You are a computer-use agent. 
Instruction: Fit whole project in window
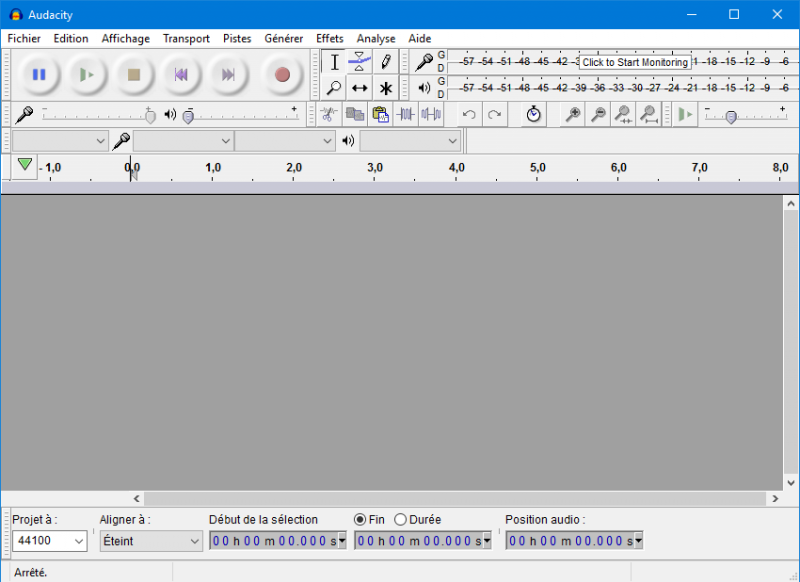coord(649,114)
